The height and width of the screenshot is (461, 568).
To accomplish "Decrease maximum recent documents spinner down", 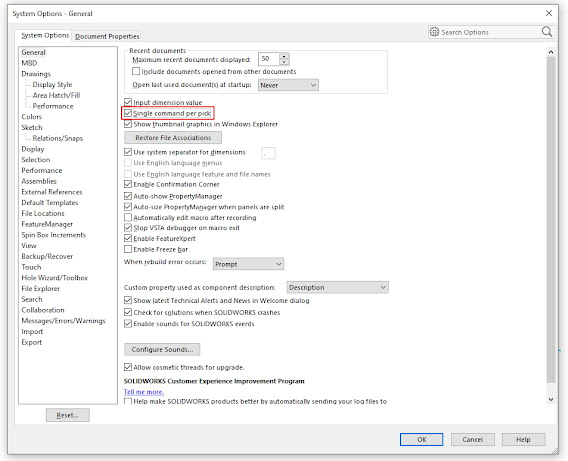I will pyautogui.click(x=284, y=62).
